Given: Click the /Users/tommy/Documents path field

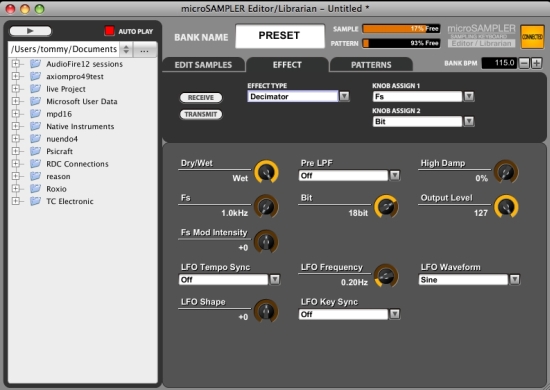Looking at the screenshot, I should tap(64, 49).
